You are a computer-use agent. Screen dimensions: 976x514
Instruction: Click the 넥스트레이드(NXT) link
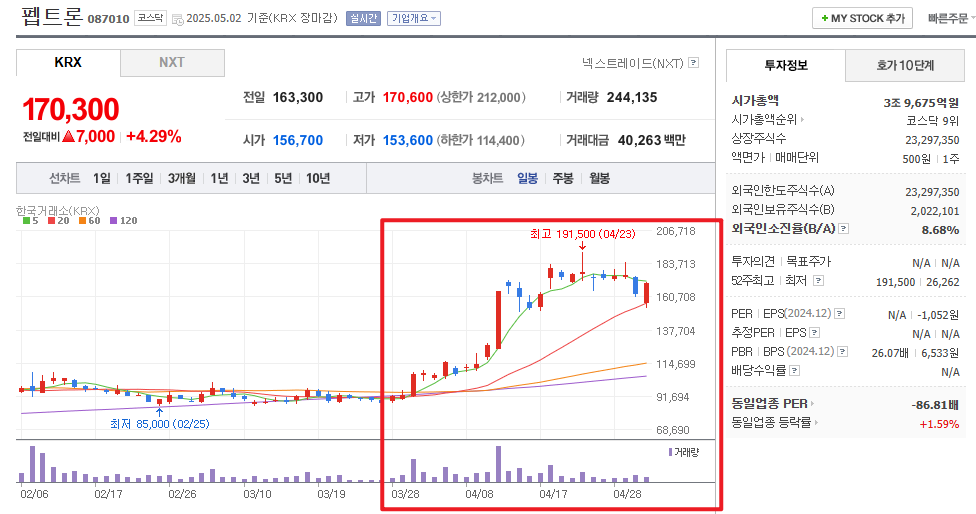632,63
